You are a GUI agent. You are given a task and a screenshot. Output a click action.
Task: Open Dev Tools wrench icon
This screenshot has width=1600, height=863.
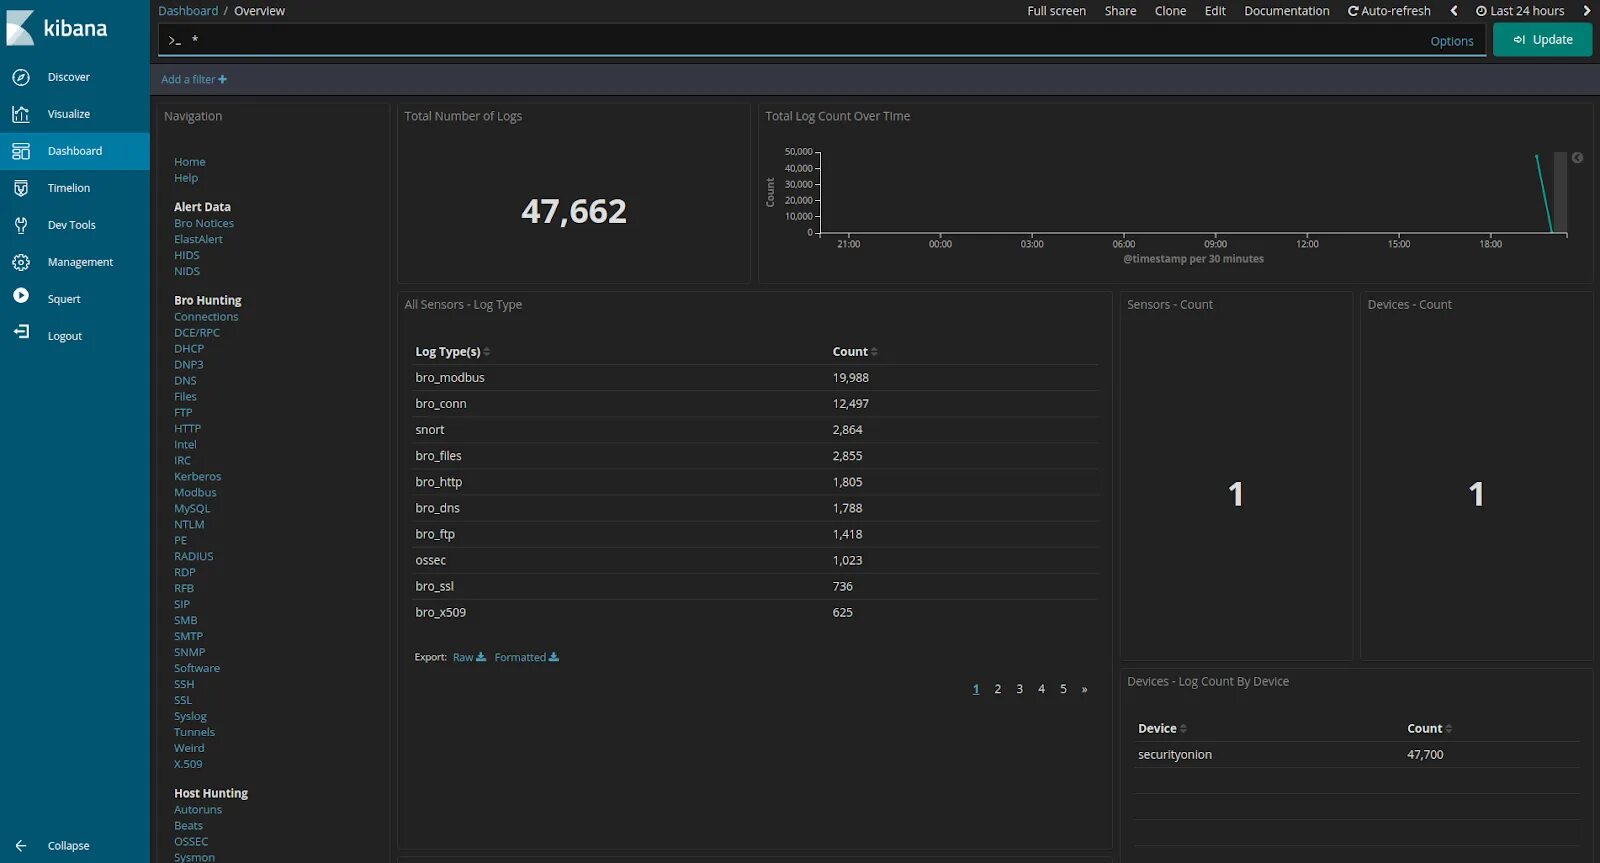[x=21, y=225]
